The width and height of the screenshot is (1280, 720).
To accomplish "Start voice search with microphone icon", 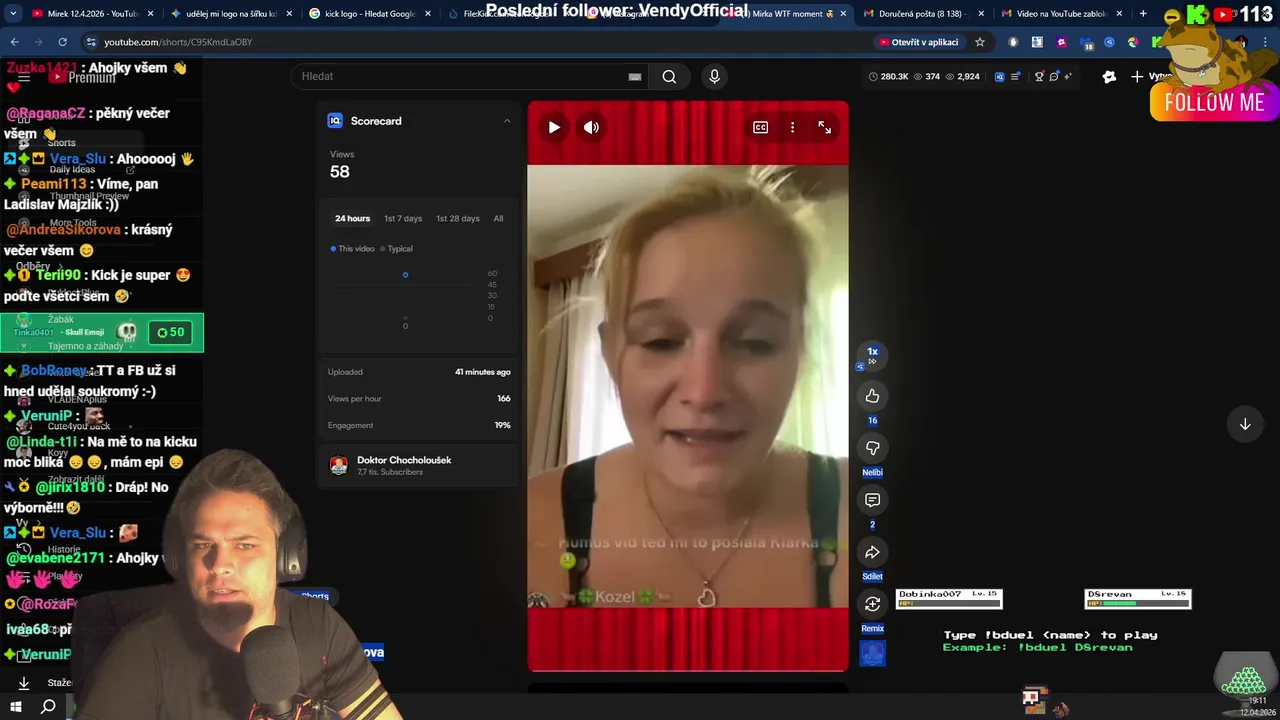I will 714,76.
